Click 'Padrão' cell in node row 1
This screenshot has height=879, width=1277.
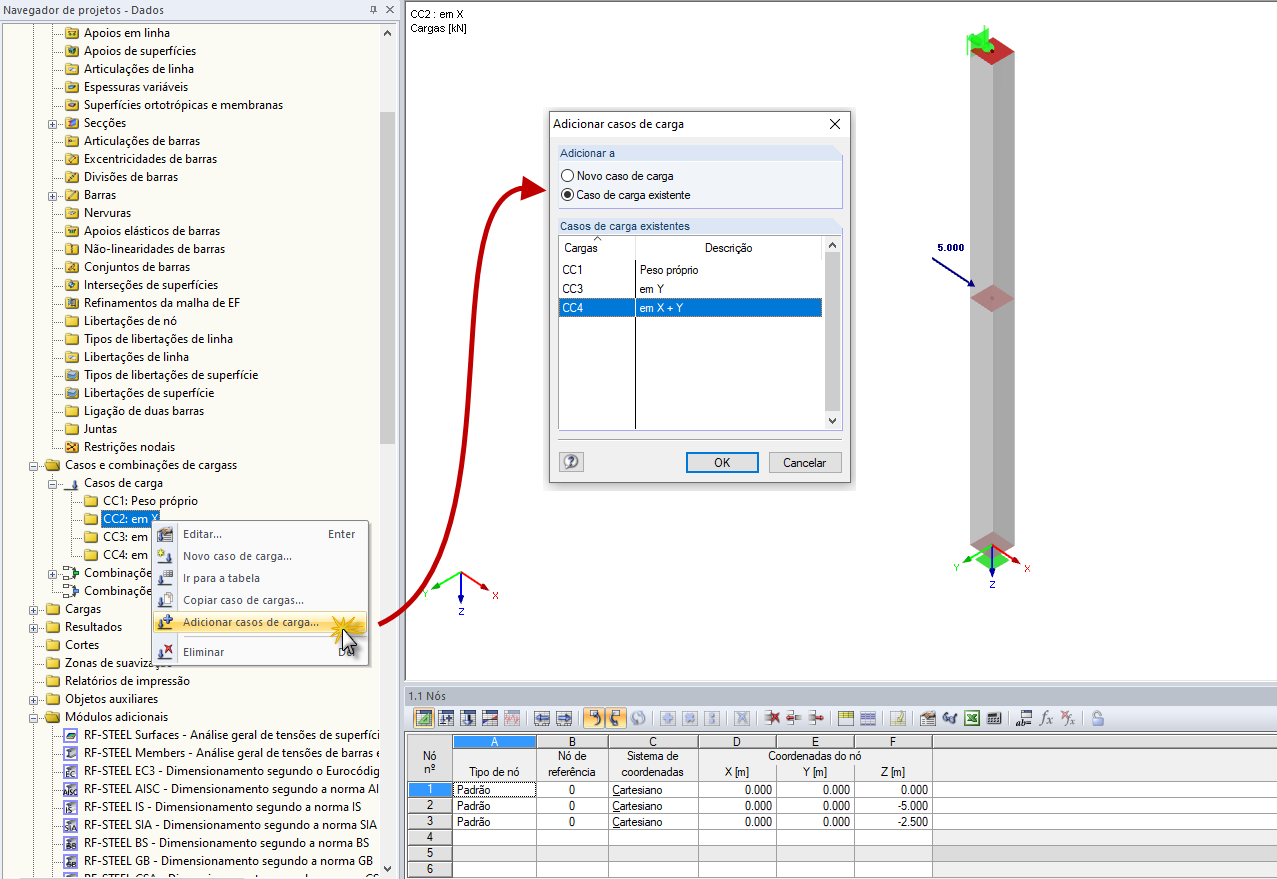tap(494, 790)
